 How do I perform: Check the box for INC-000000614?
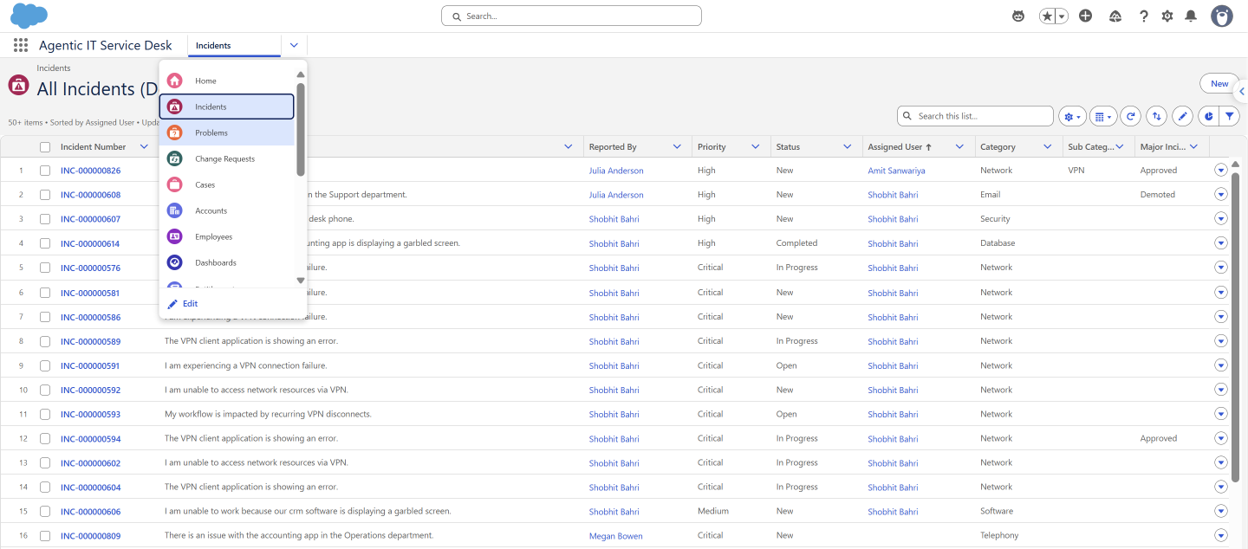pos(45,244)
